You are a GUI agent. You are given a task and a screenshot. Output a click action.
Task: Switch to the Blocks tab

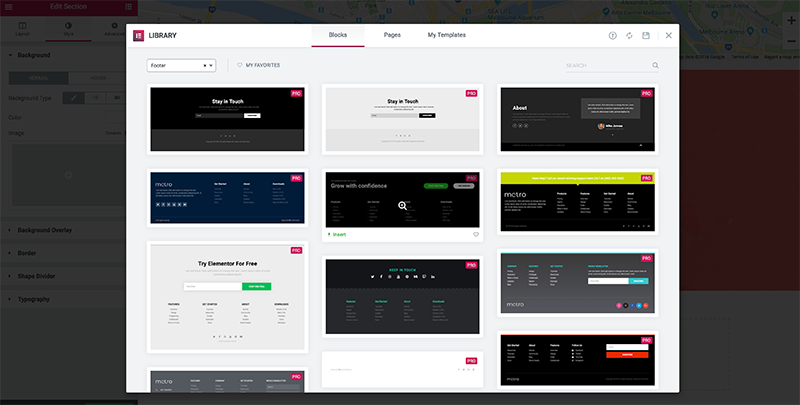[x=337, y=35]
